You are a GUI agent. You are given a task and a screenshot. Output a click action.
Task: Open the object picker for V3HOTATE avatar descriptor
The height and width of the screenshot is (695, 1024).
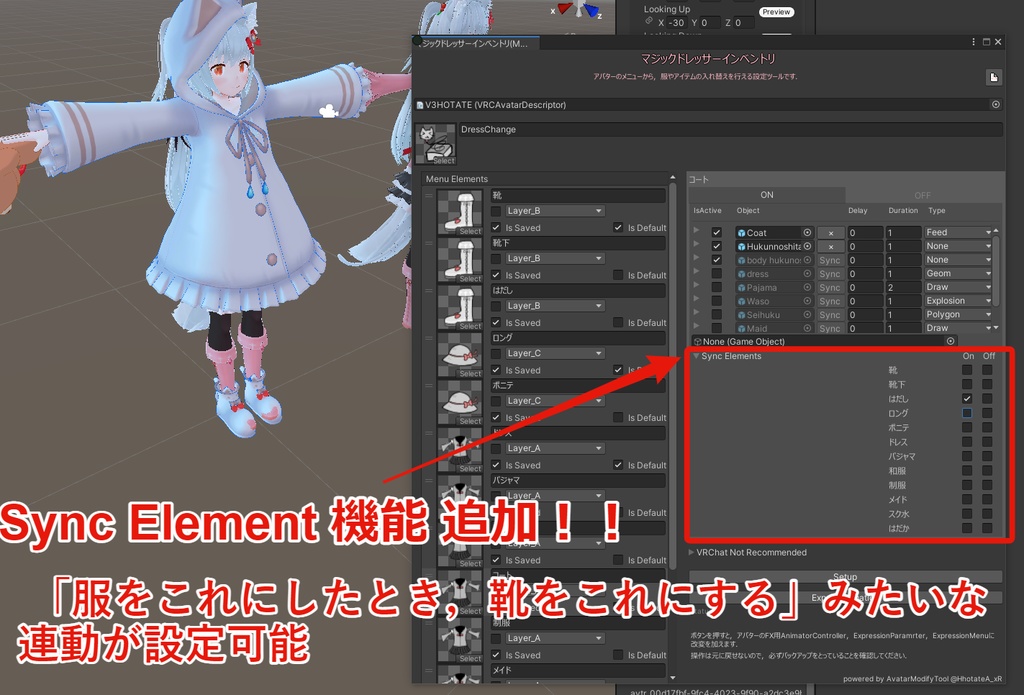(x=995, y=105)
